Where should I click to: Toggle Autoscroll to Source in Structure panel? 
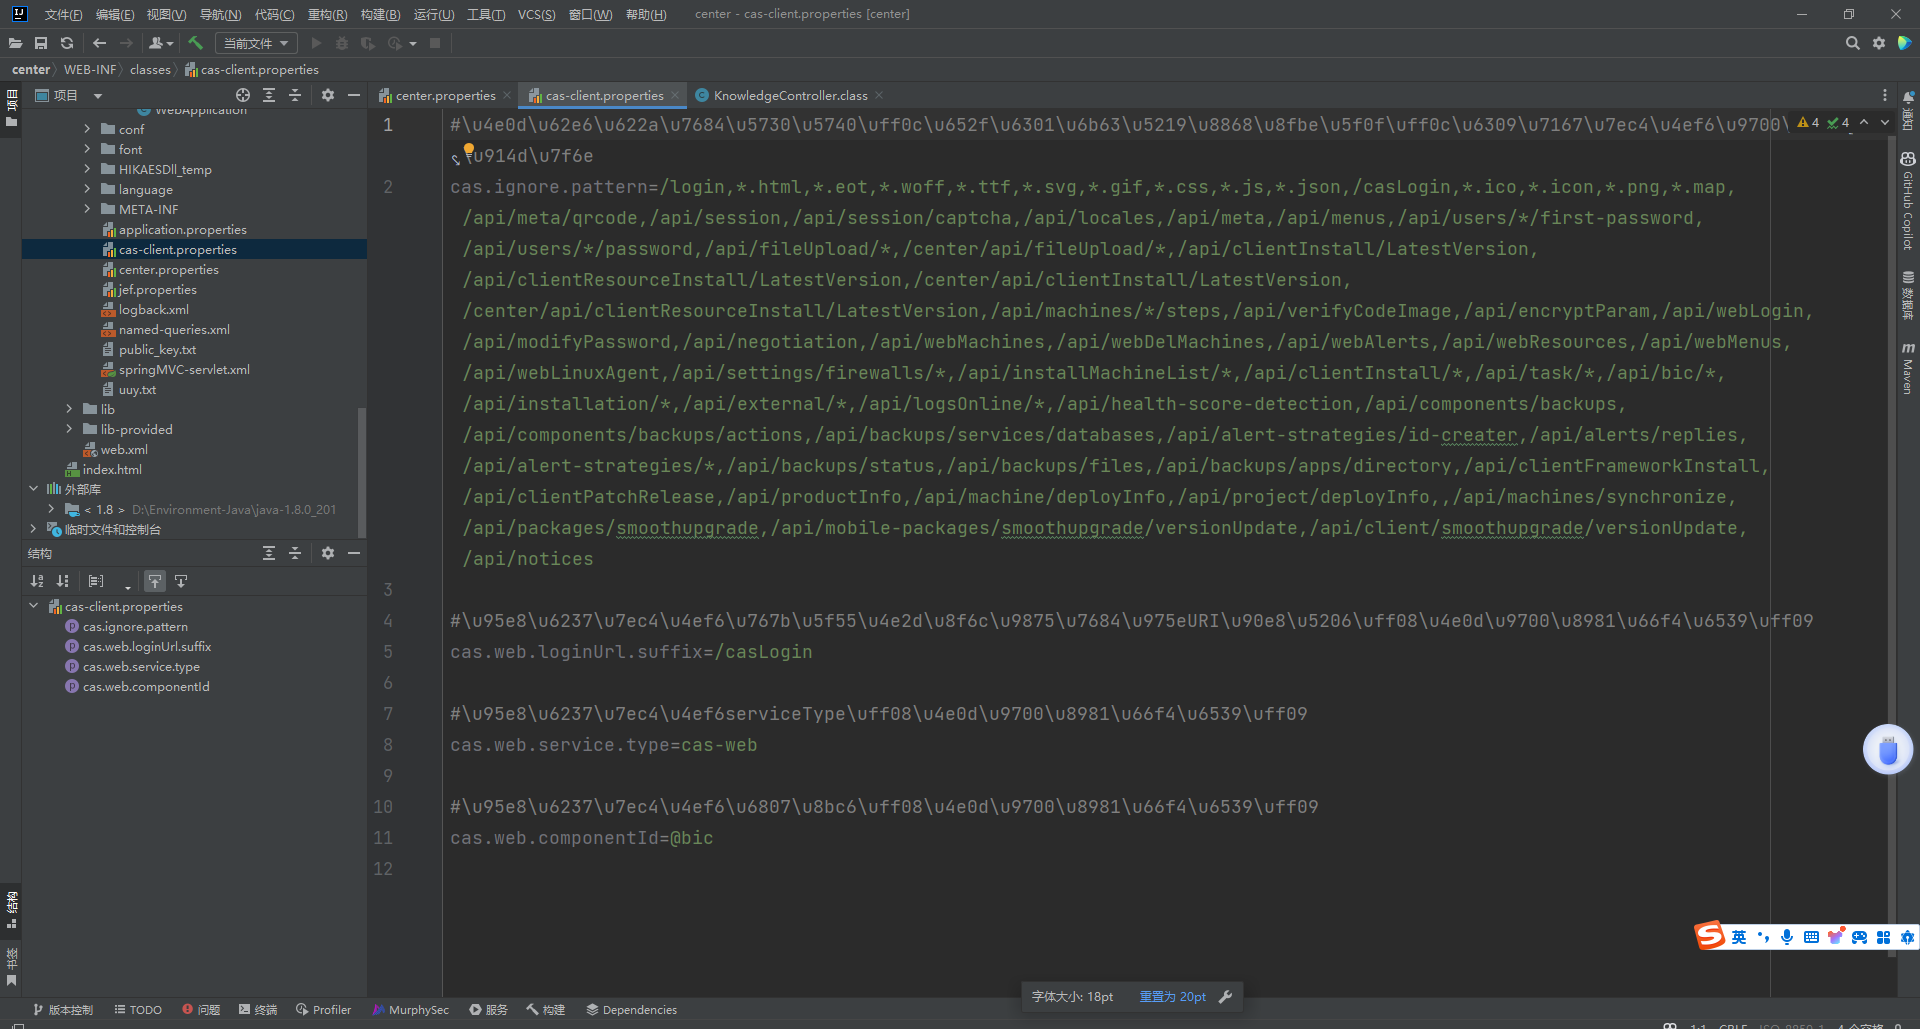click(155, 581)
